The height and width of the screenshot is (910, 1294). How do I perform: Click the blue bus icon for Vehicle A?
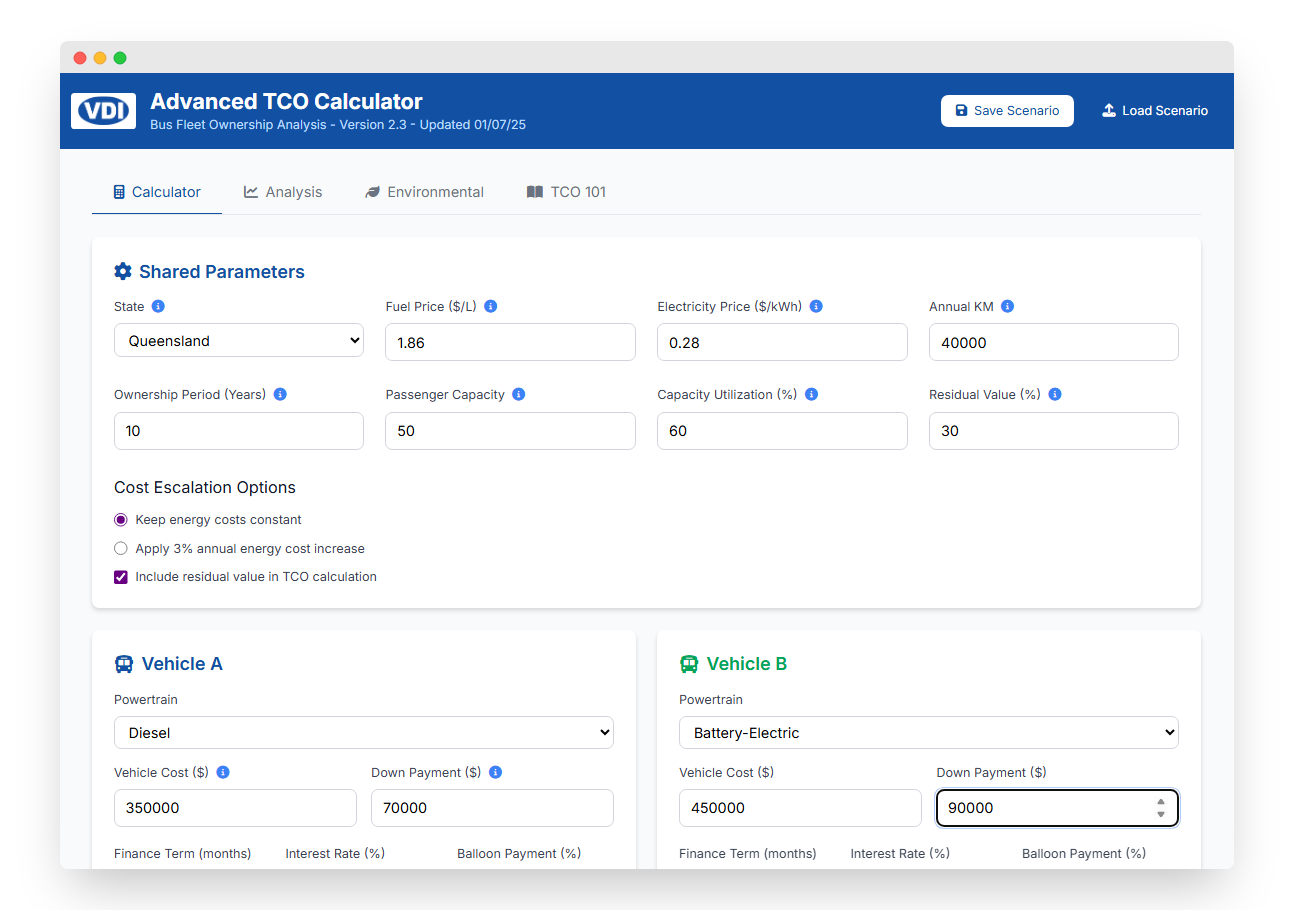tap(124, 664)
